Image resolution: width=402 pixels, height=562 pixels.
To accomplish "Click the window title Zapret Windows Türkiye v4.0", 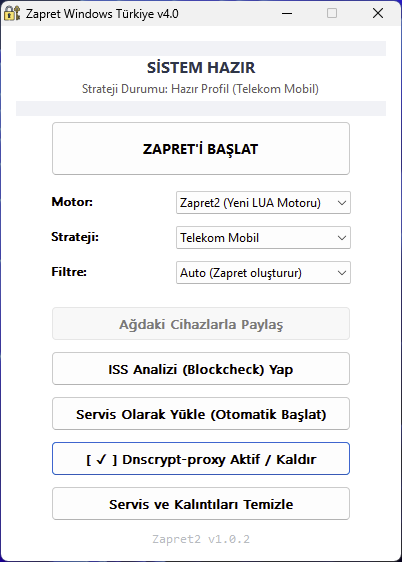I will pyautogui.click(x=102, y=14).
